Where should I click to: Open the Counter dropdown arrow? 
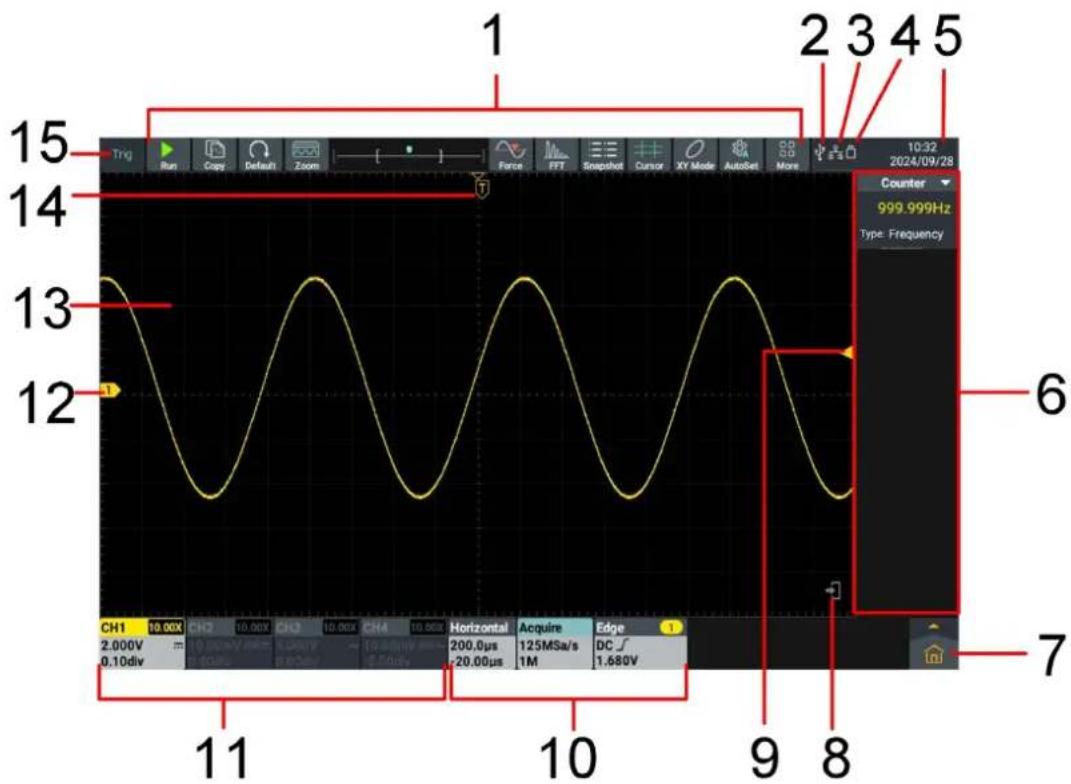click(x=945, y=183)
